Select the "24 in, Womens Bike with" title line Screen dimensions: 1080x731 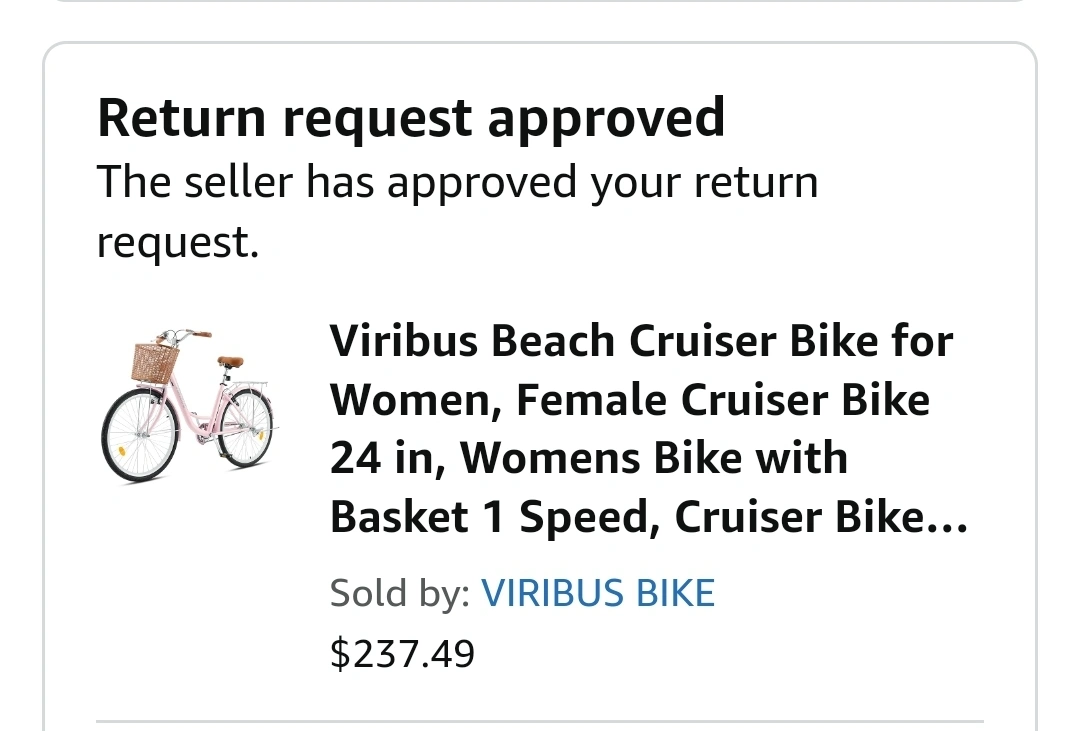tap(589, 458)
